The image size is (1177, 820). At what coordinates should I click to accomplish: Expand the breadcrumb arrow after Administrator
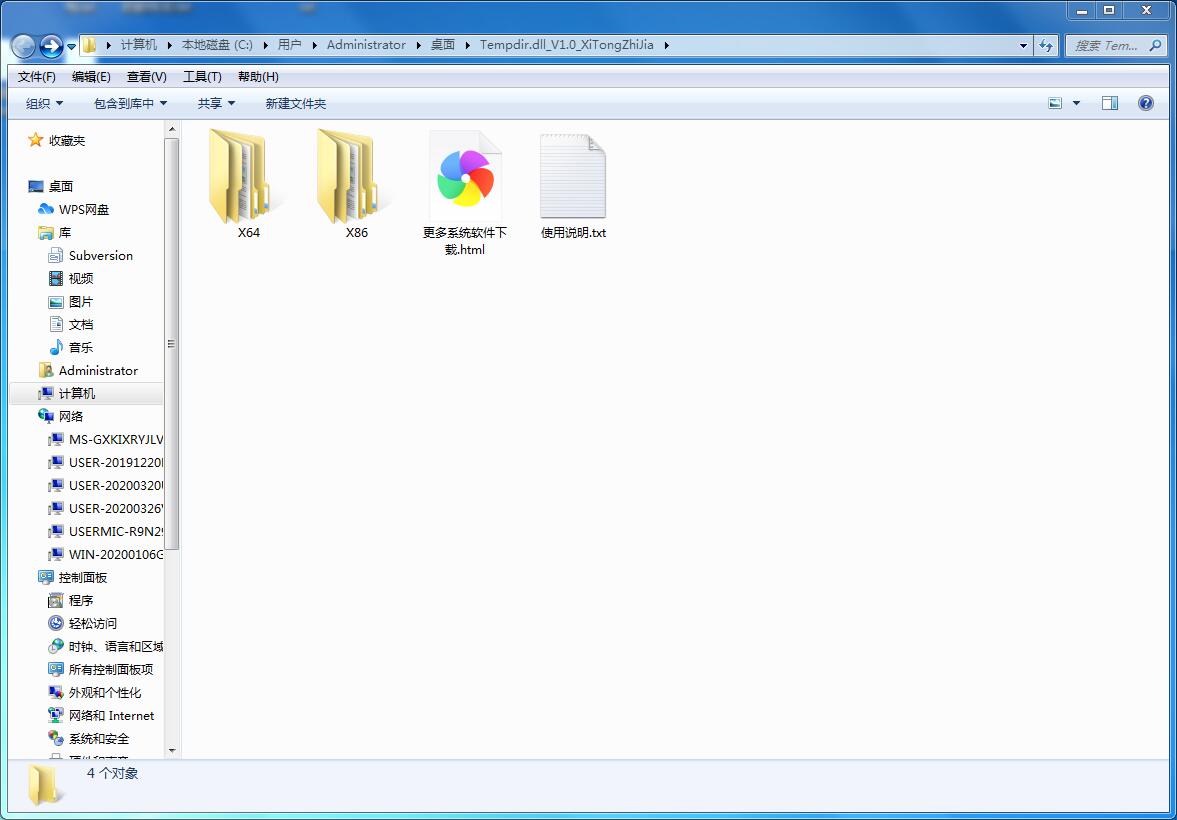pos(418,45)
